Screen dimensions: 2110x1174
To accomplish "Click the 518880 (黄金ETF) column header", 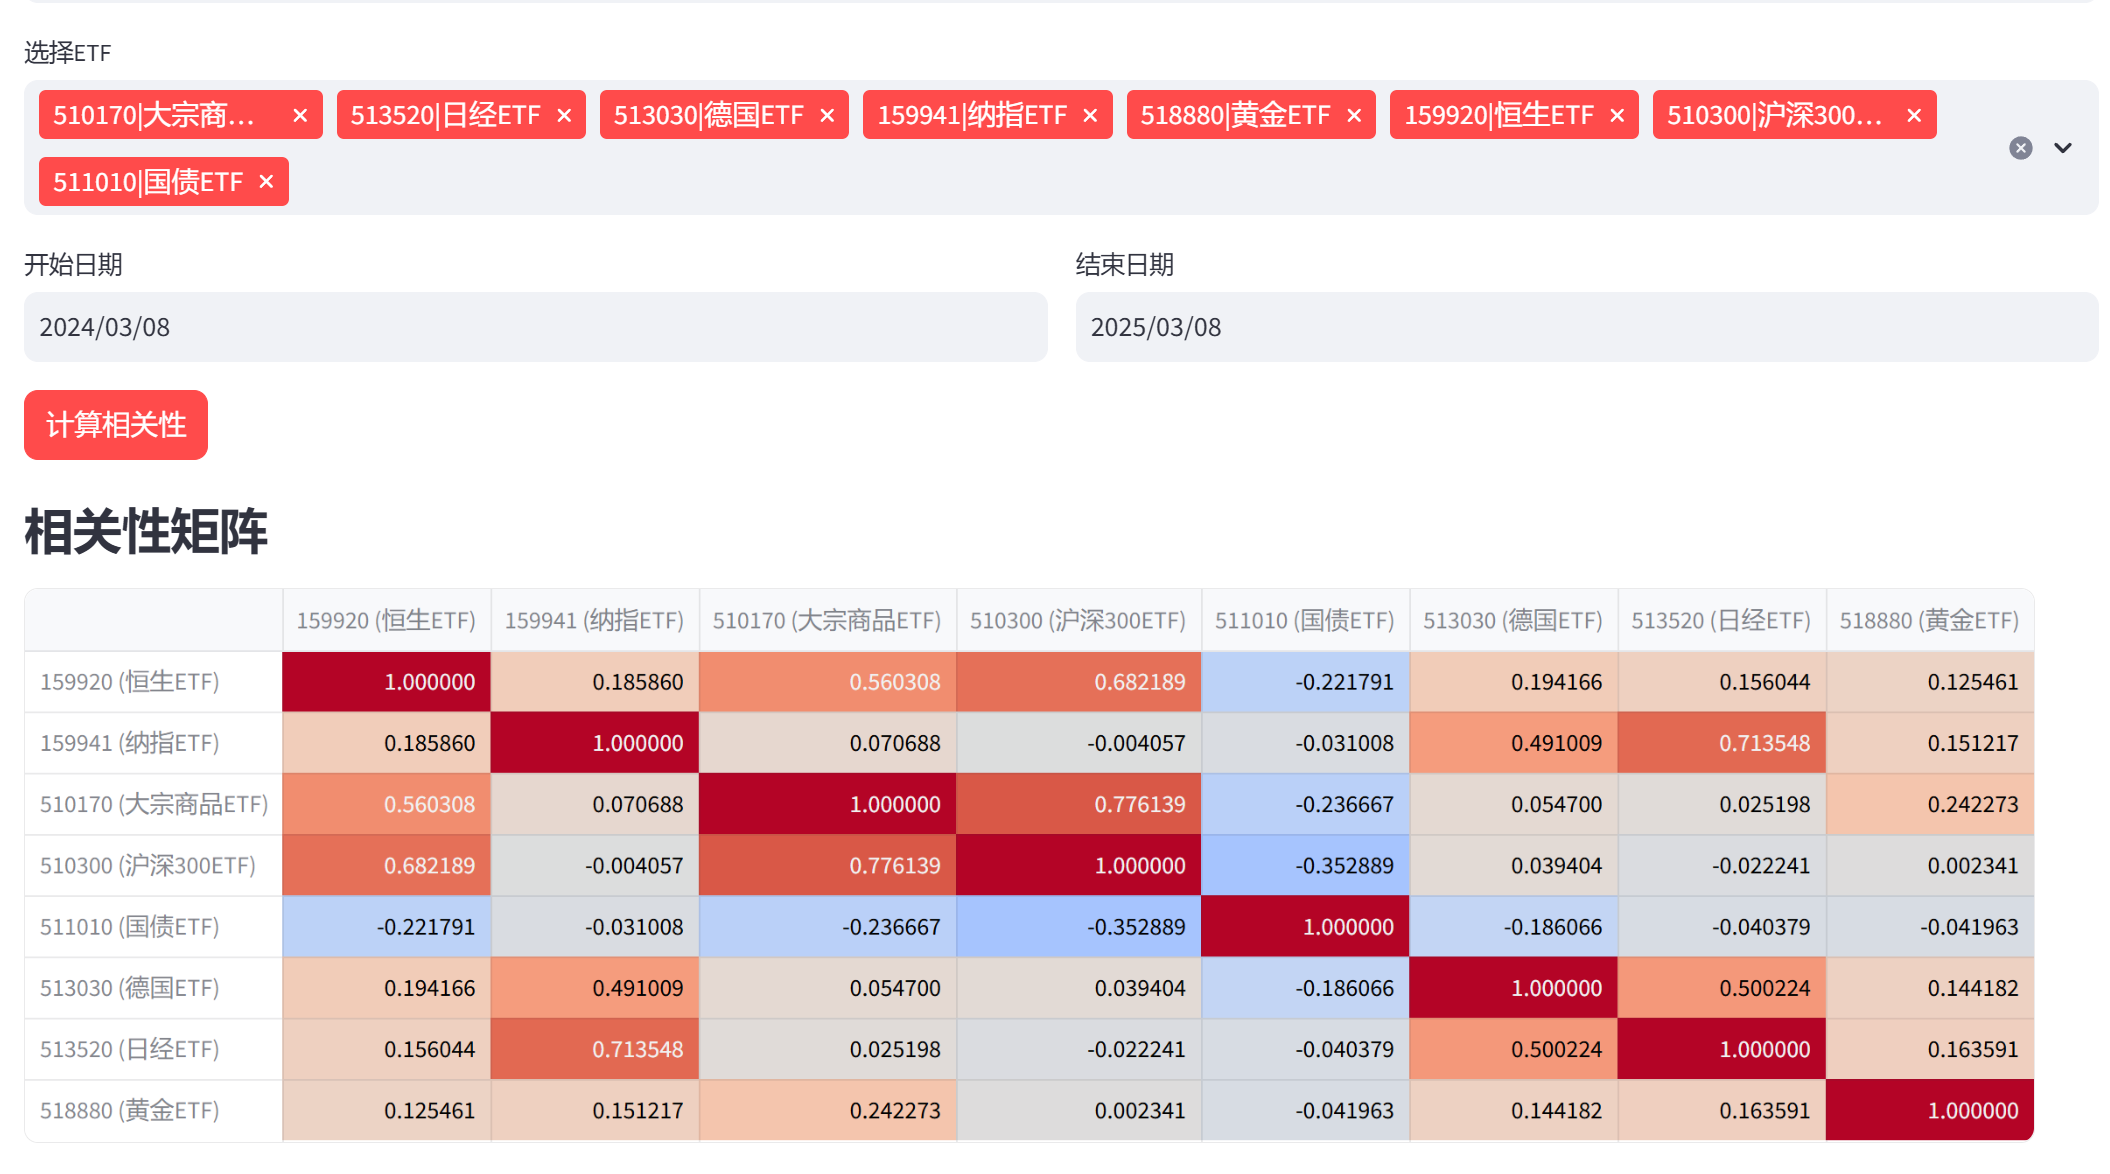I will coord(1929,621).
